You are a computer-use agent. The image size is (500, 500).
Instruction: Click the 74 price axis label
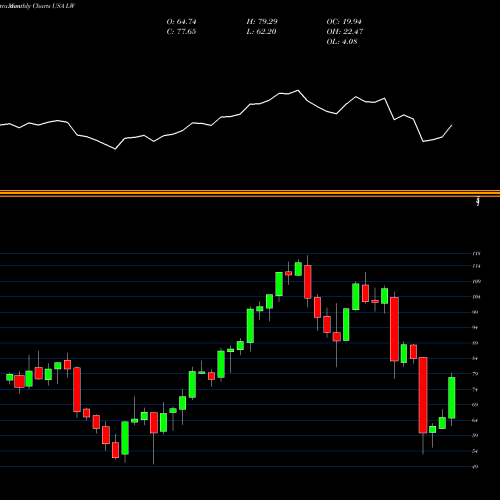click(475, 389)
